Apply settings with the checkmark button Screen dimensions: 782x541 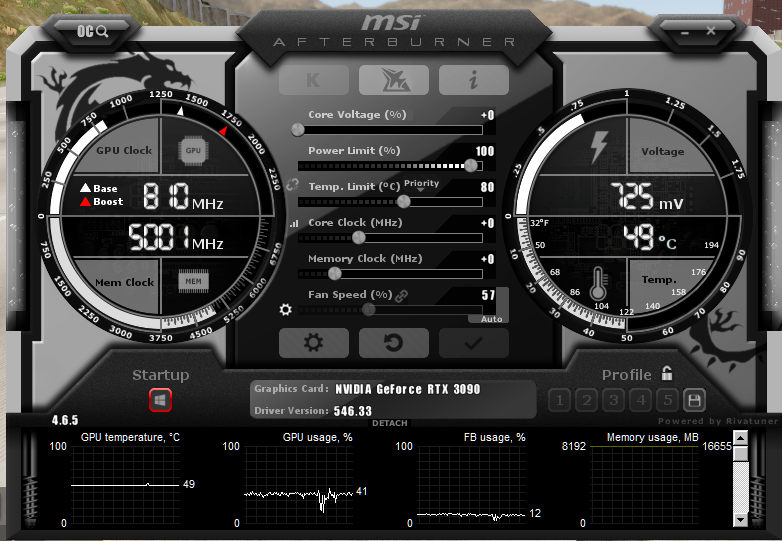[474, 343]
